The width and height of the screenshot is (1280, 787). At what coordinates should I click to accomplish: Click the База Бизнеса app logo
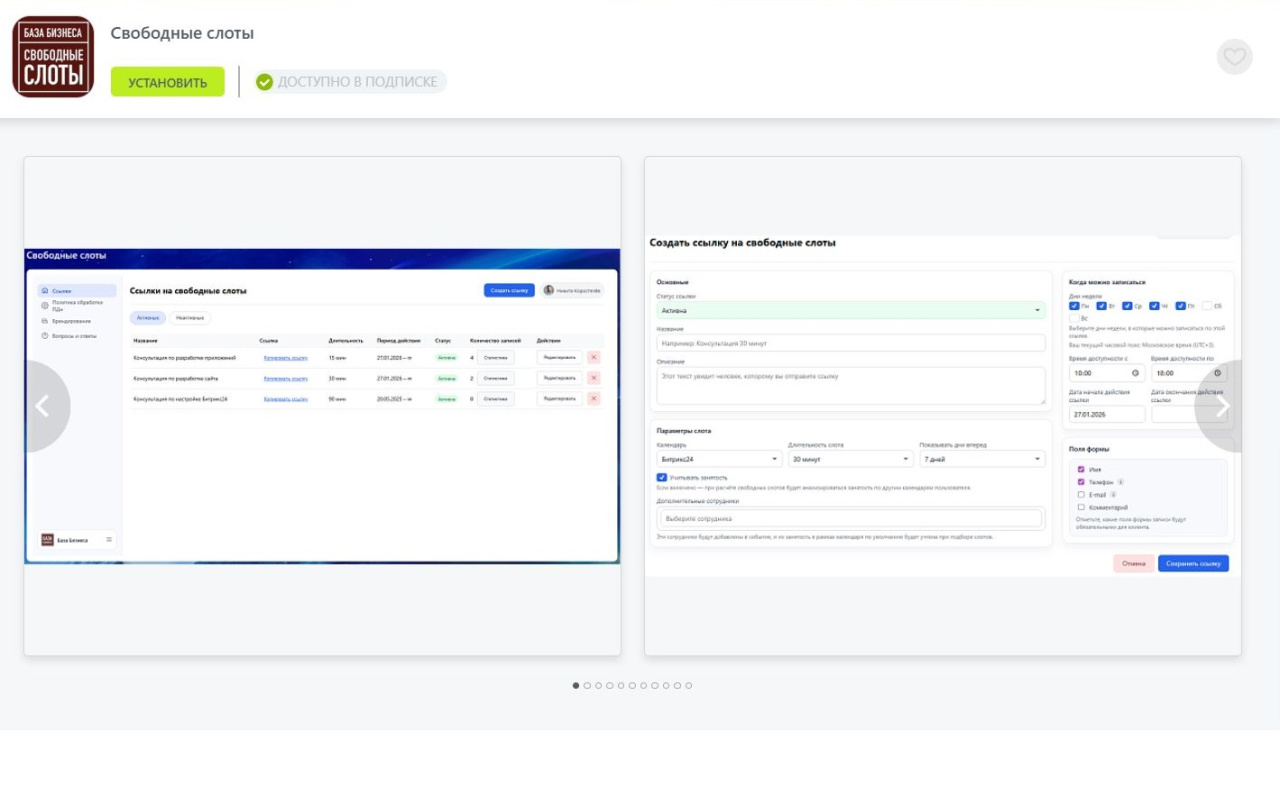click(x=53, y=57)
